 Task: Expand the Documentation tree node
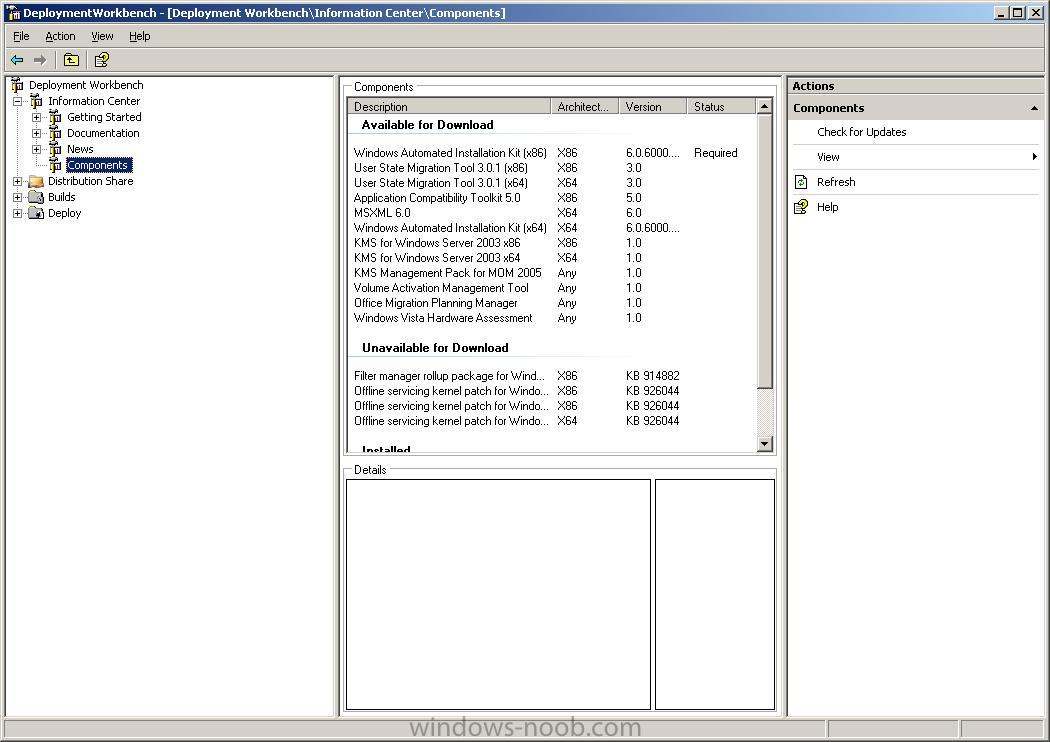(x=36, y=133)
